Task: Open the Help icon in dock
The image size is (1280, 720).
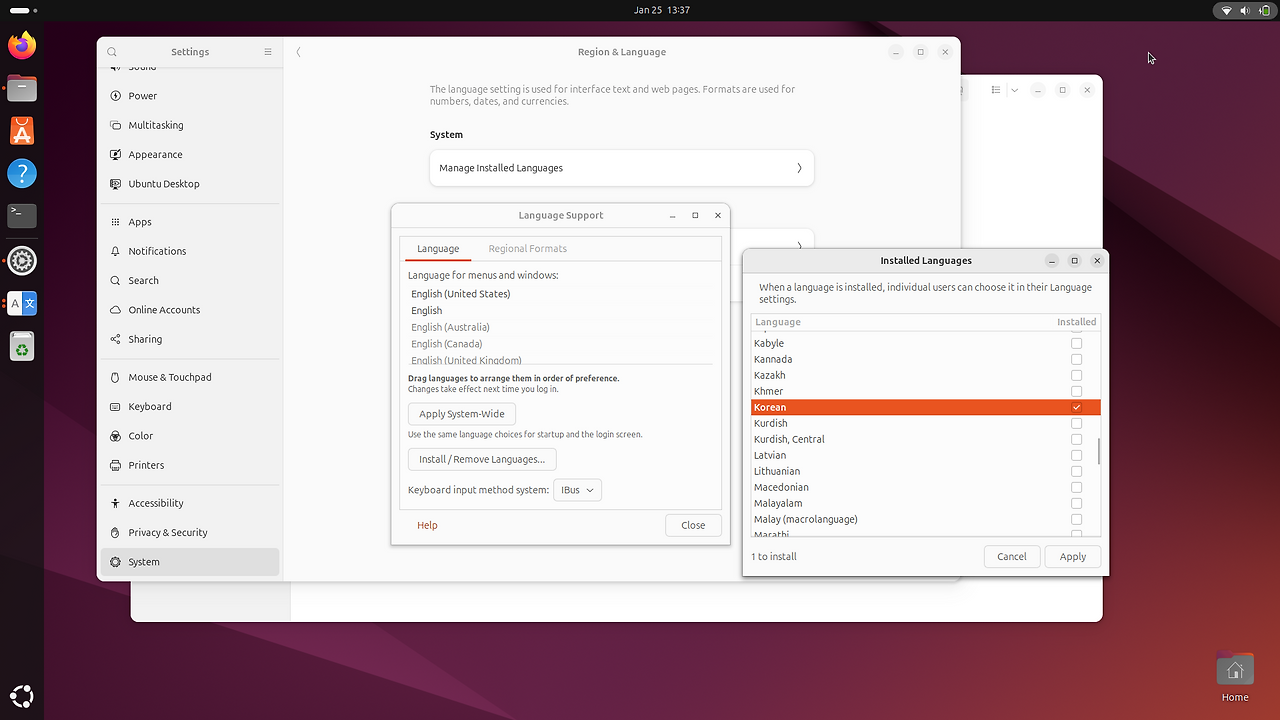Action: (x=22, y=173)
